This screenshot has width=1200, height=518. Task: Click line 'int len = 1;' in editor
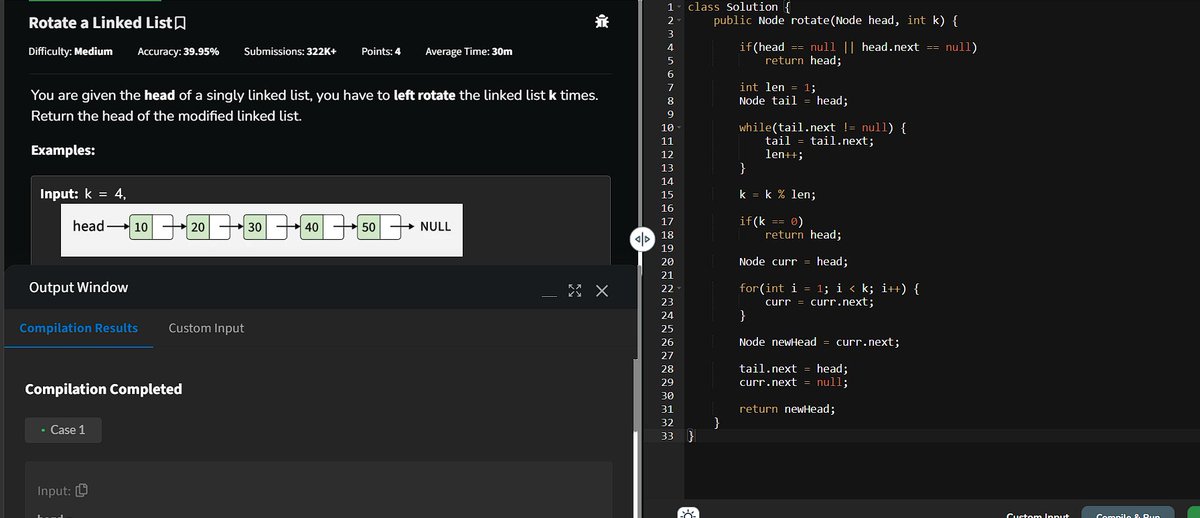tap(778, 88)
